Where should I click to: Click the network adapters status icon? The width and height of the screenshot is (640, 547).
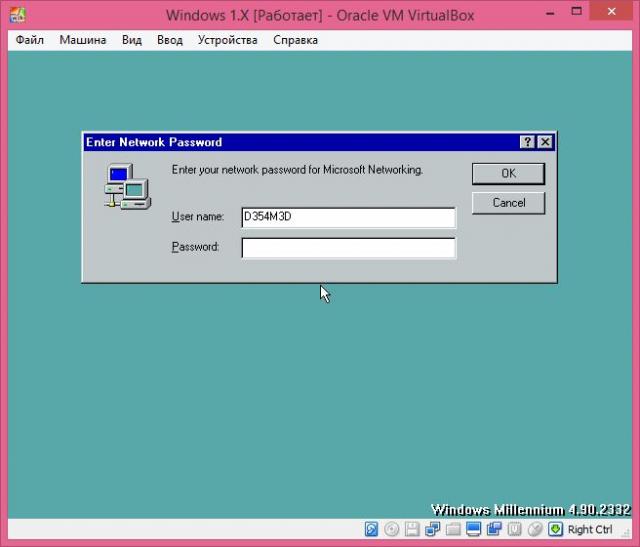(432, 529)
